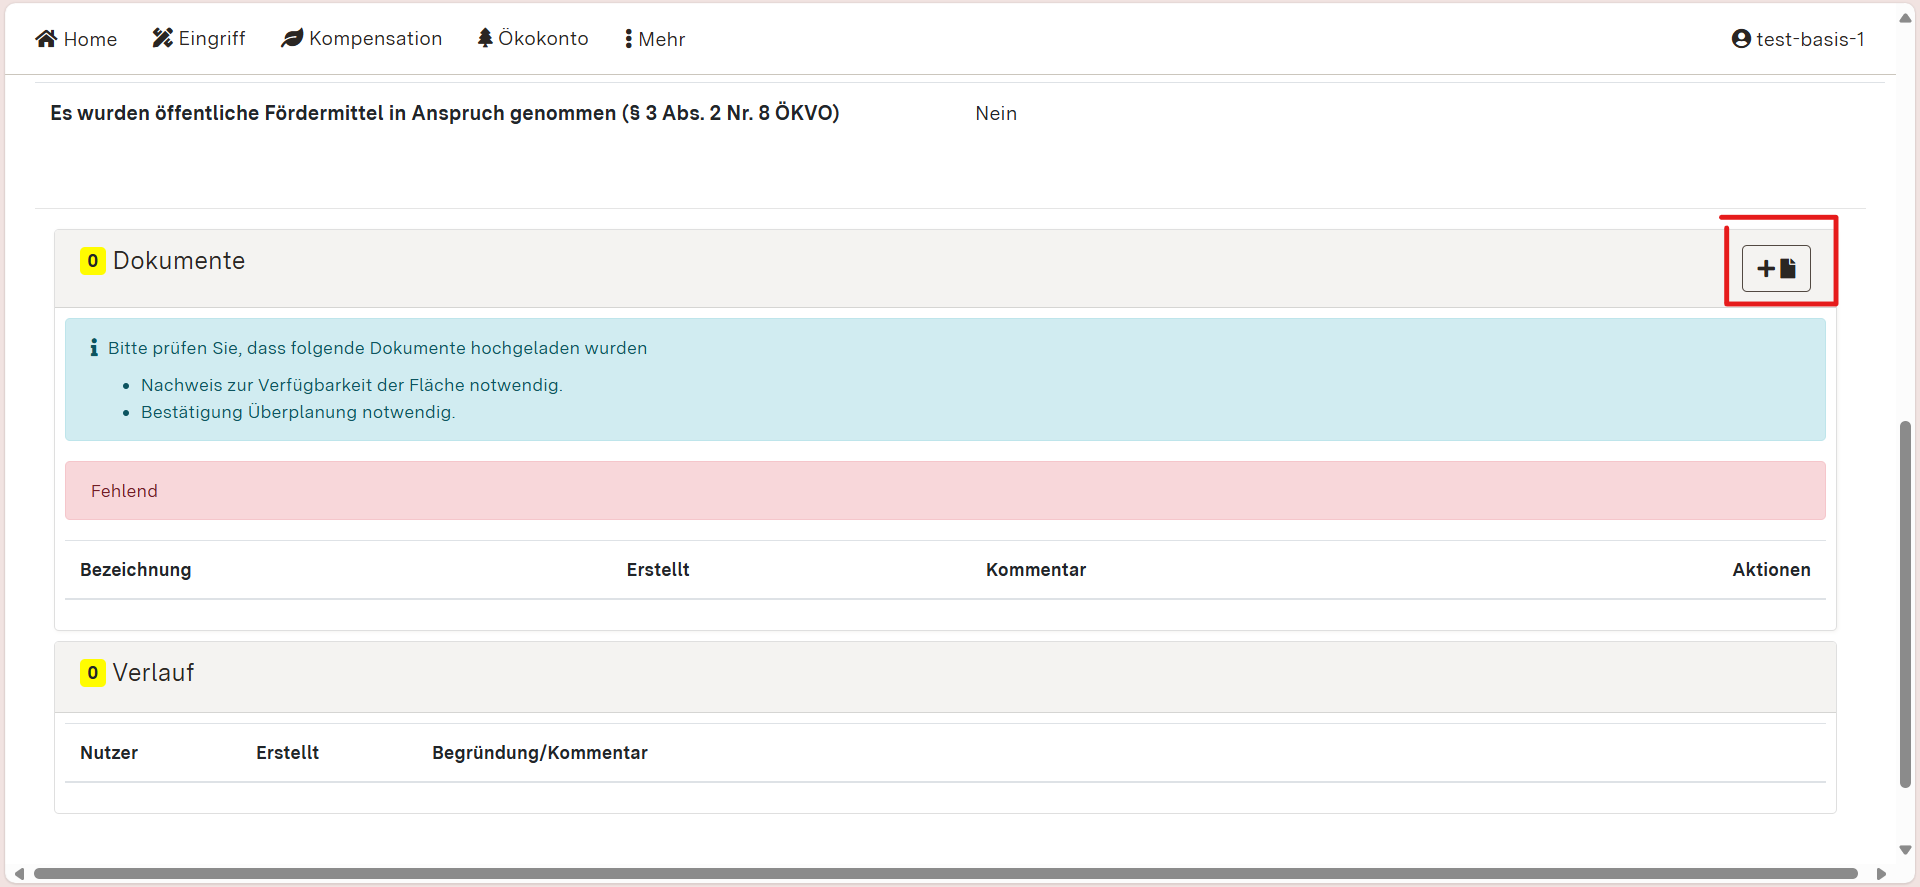Click the scroll up arrow
1920x887 pixels.
tap(1905, 18)
